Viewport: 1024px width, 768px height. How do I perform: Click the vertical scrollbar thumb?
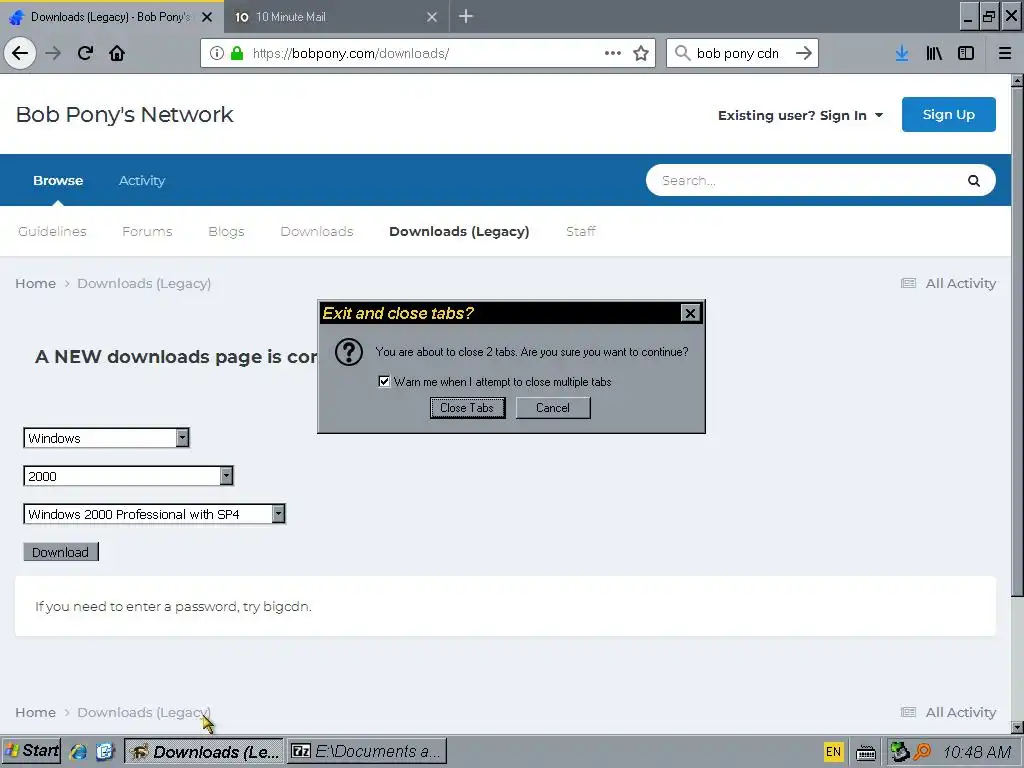tap(1017, 340)
